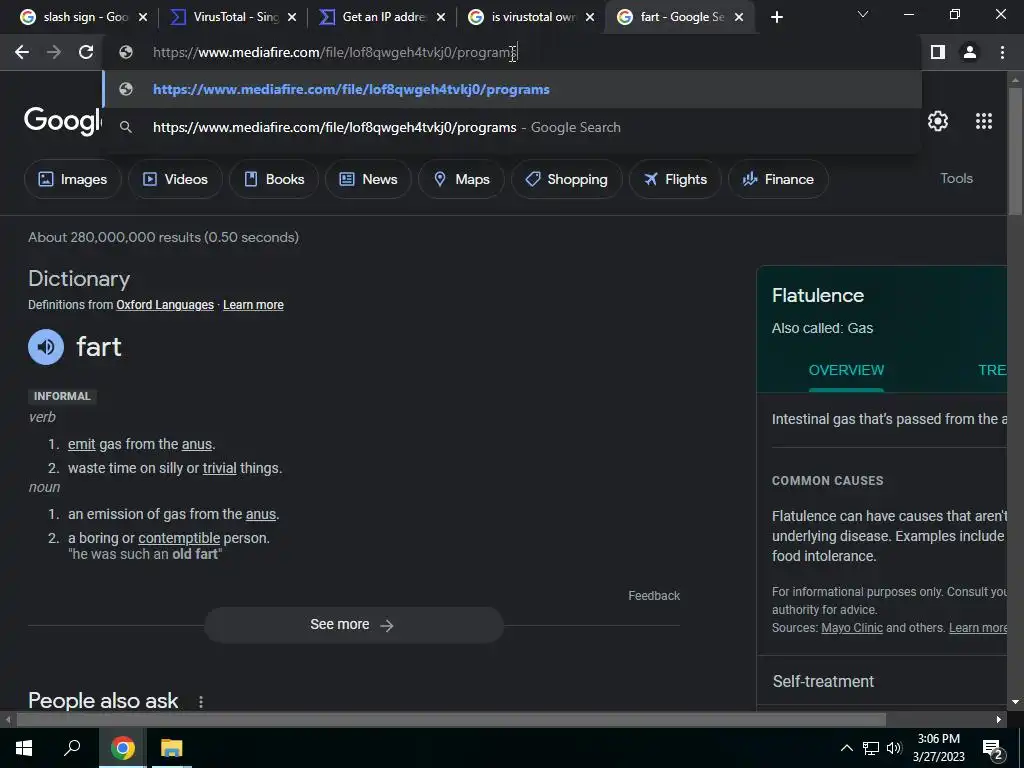Show hidden system tray icons
The height and width of the screenshot is (768, 1024).
pyautogui.click(x=846, y=748)
